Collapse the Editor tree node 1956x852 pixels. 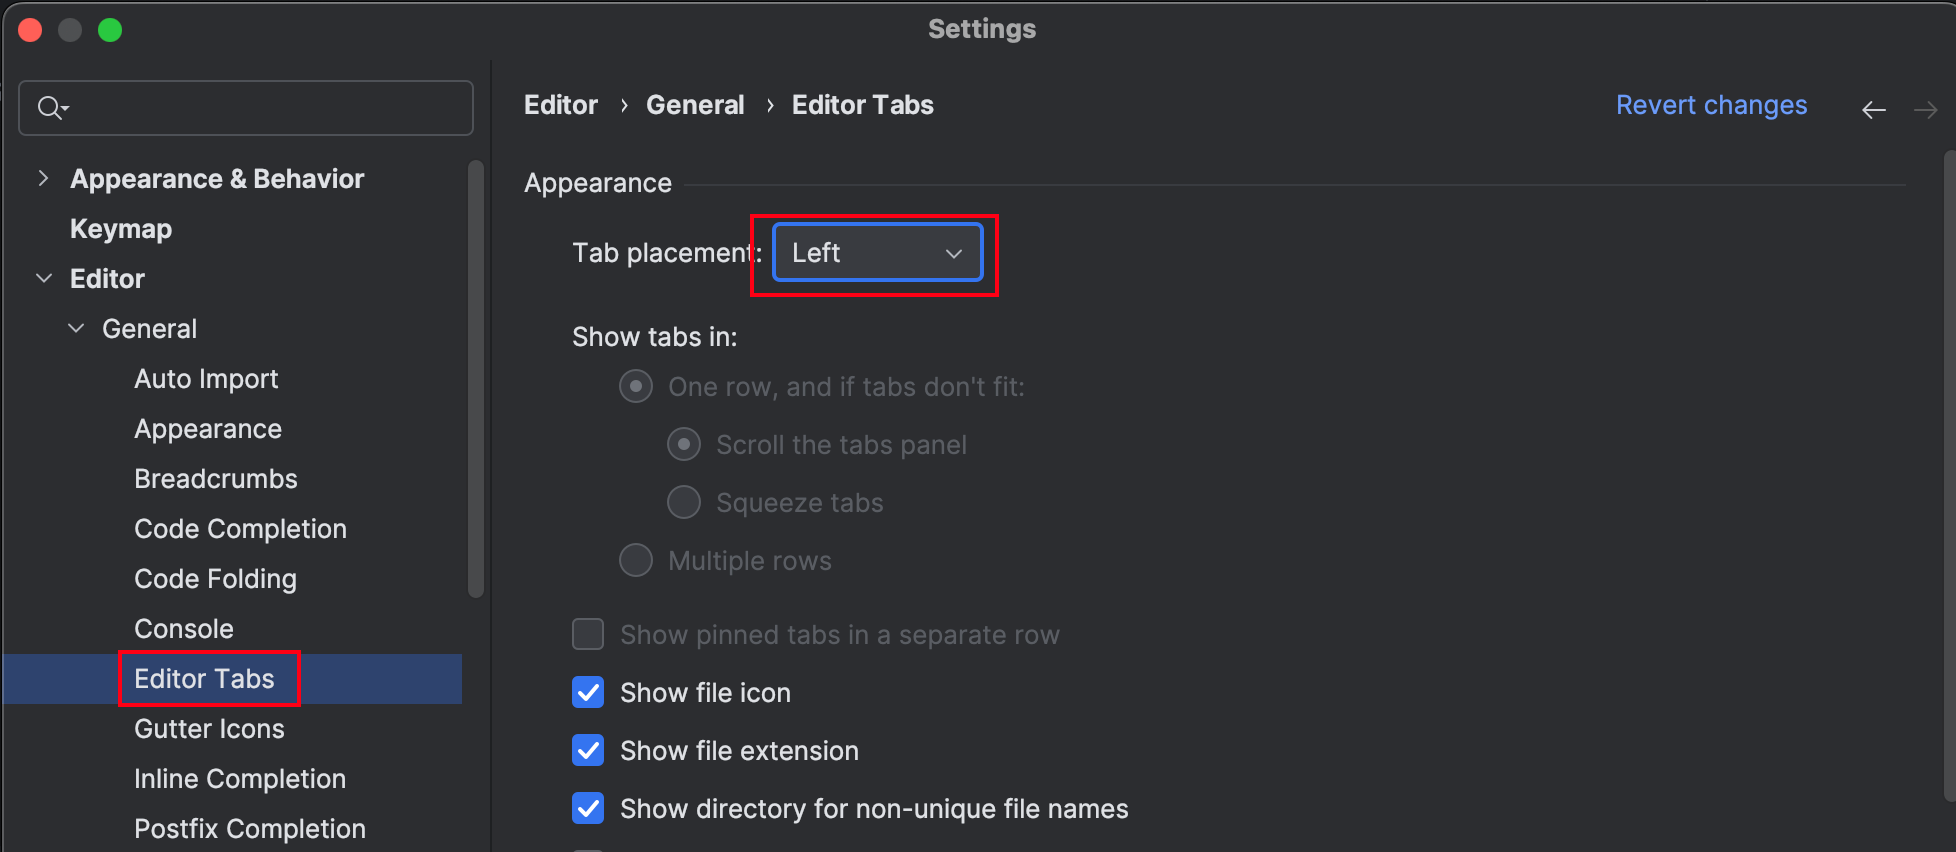click(43, 278)
